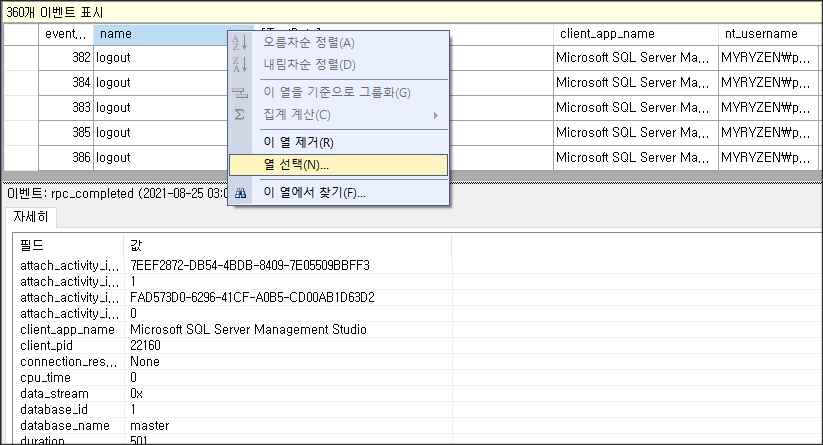Click the ascending sort A-Z icon

click(240, 43)
